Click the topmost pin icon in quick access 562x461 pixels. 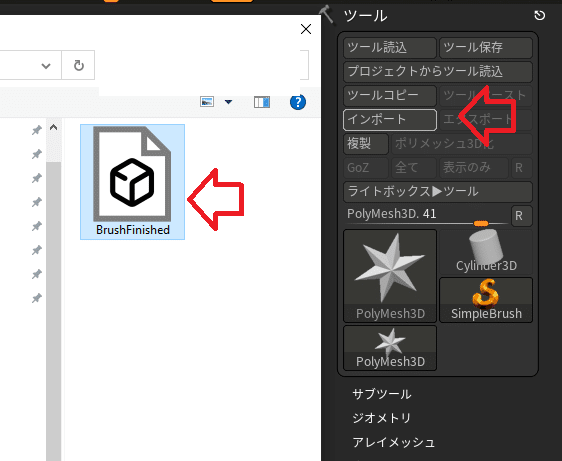[37, 130]
